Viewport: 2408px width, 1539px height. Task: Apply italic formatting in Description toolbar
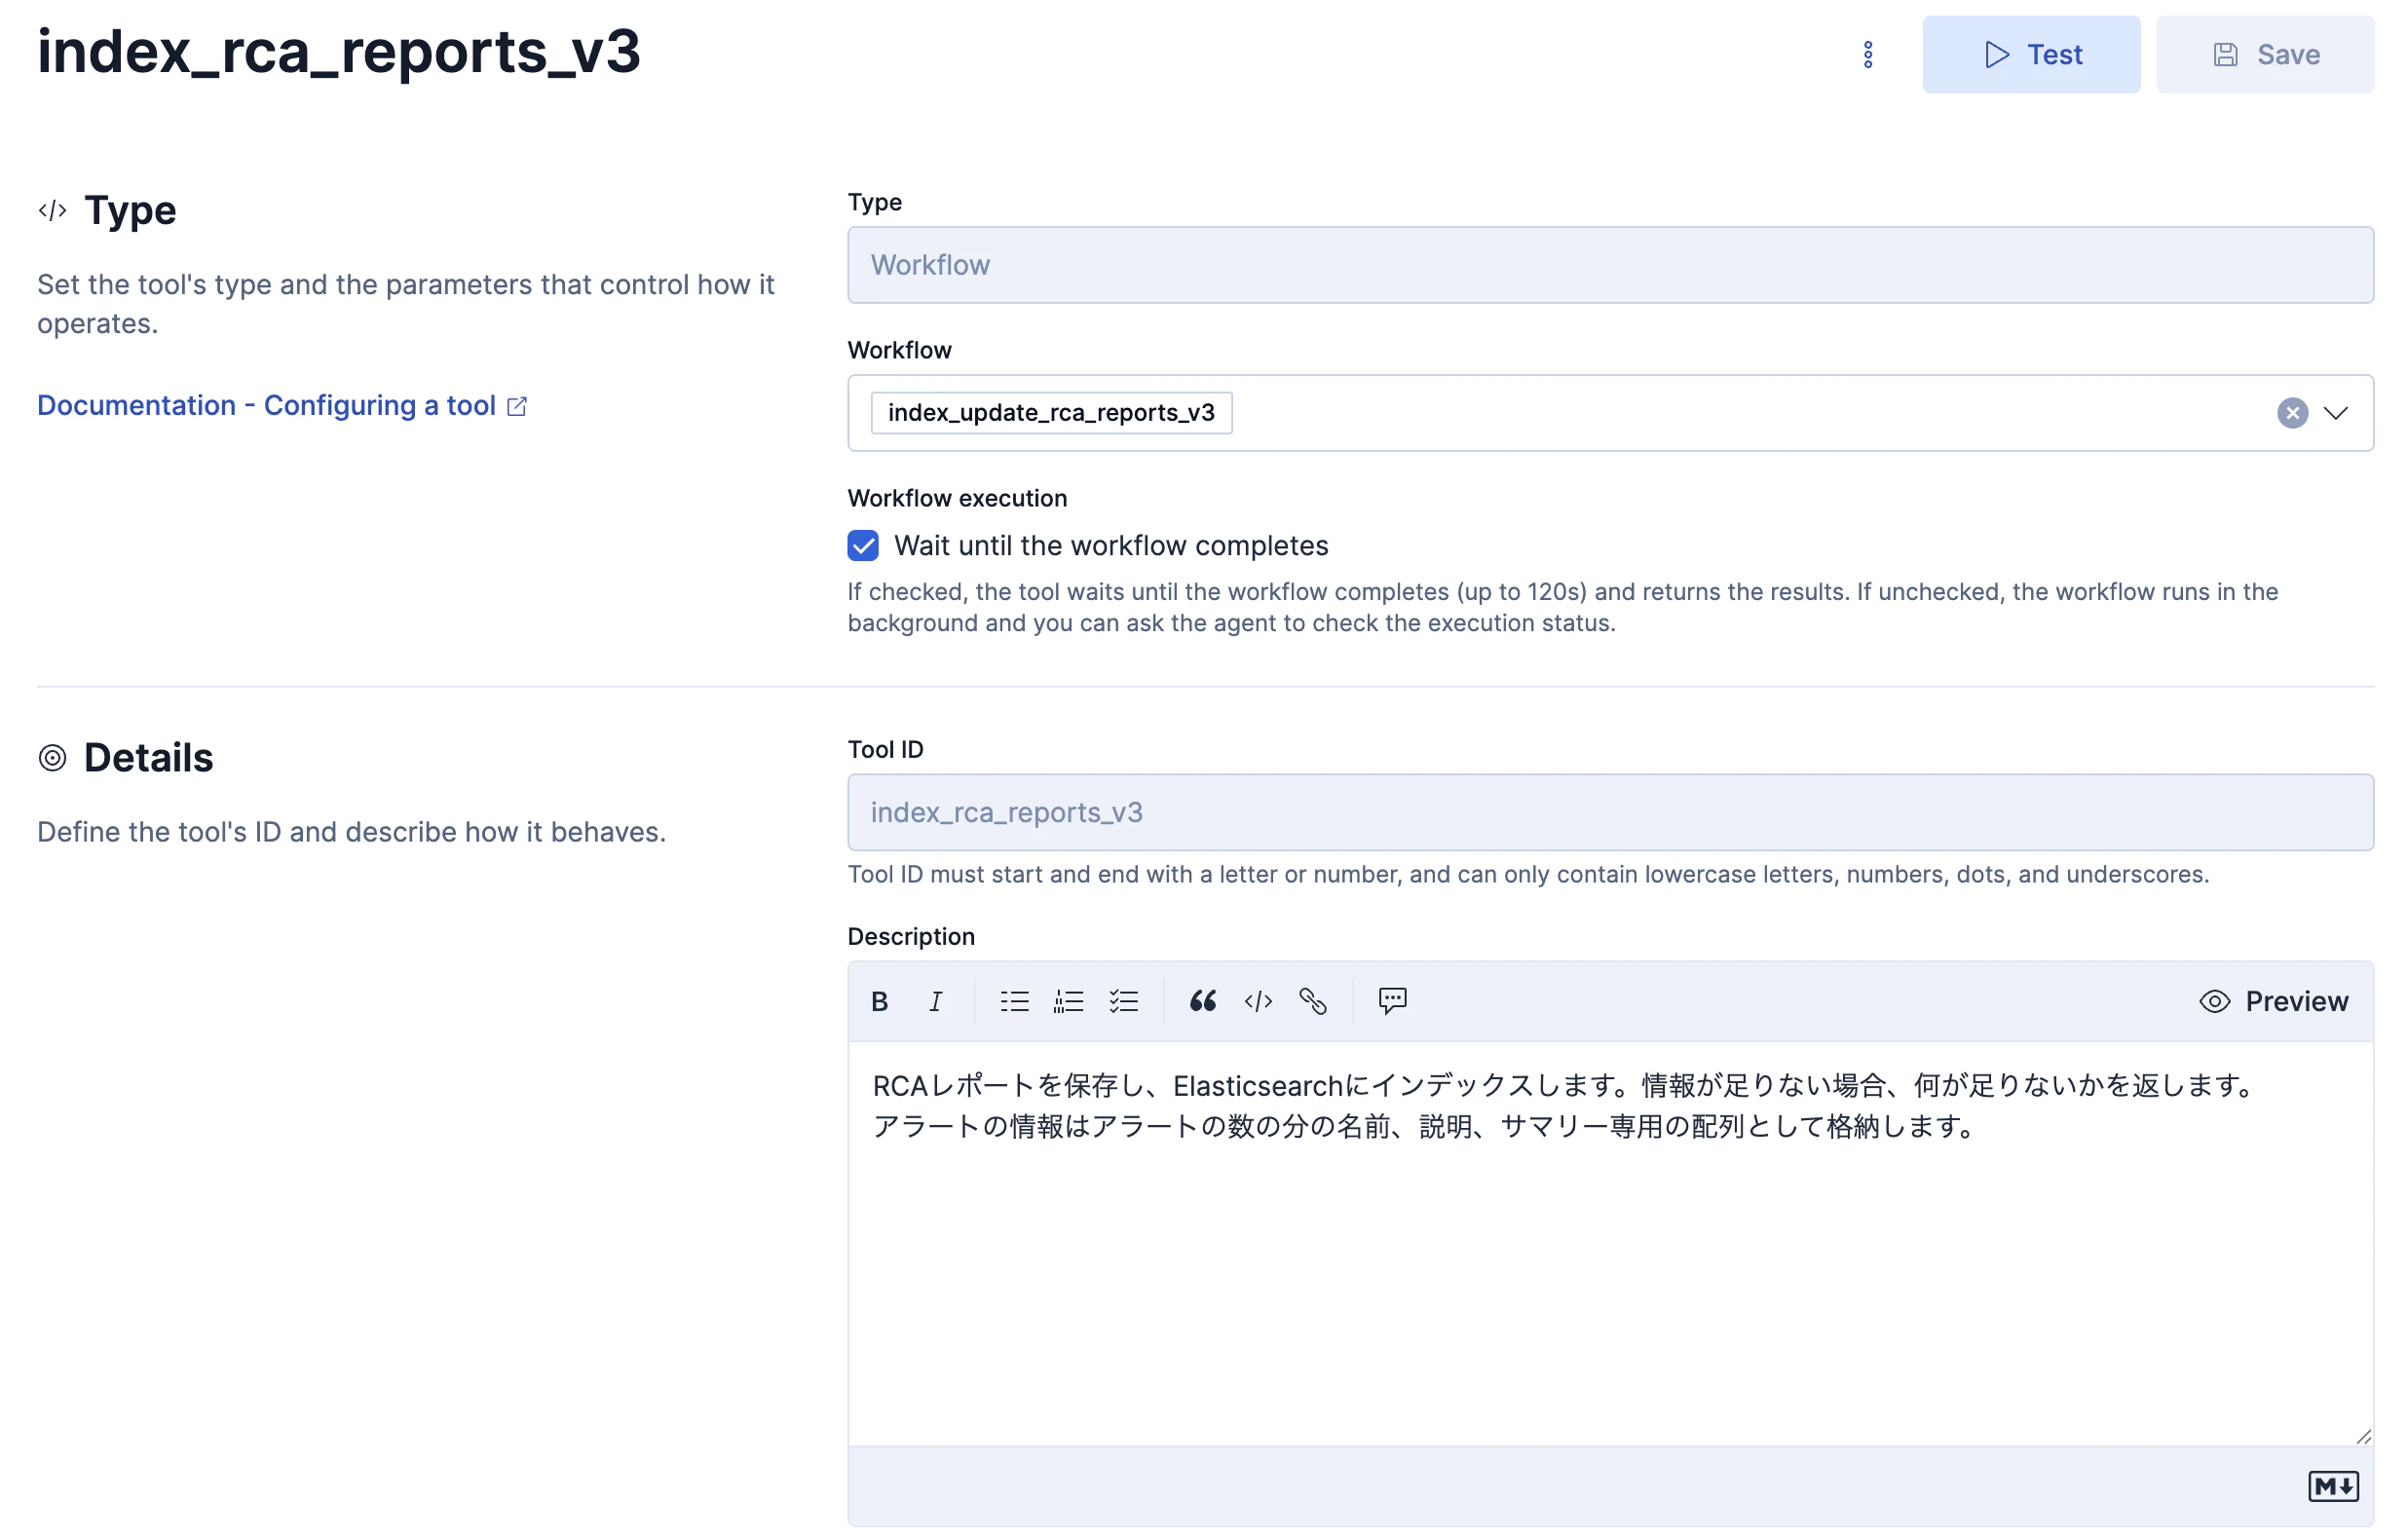pyautogui.click(x=935, y=1001)
